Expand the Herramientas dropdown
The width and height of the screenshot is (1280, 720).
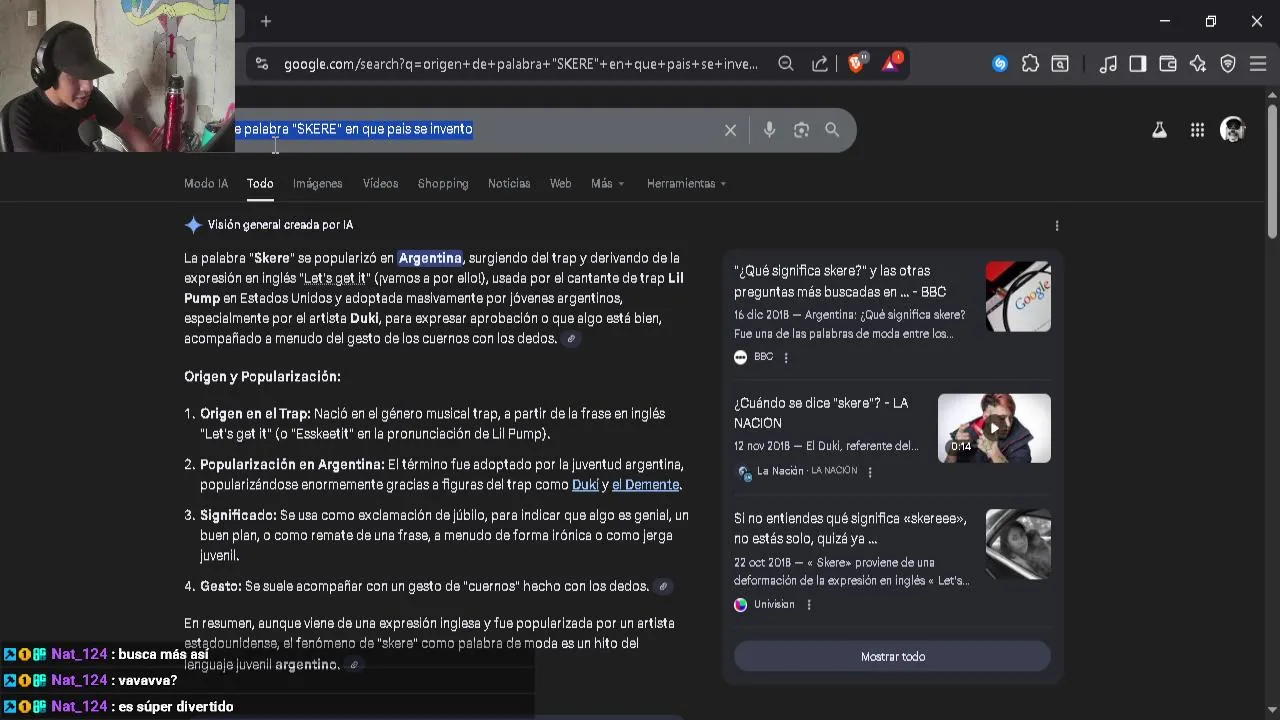point(687,184)
